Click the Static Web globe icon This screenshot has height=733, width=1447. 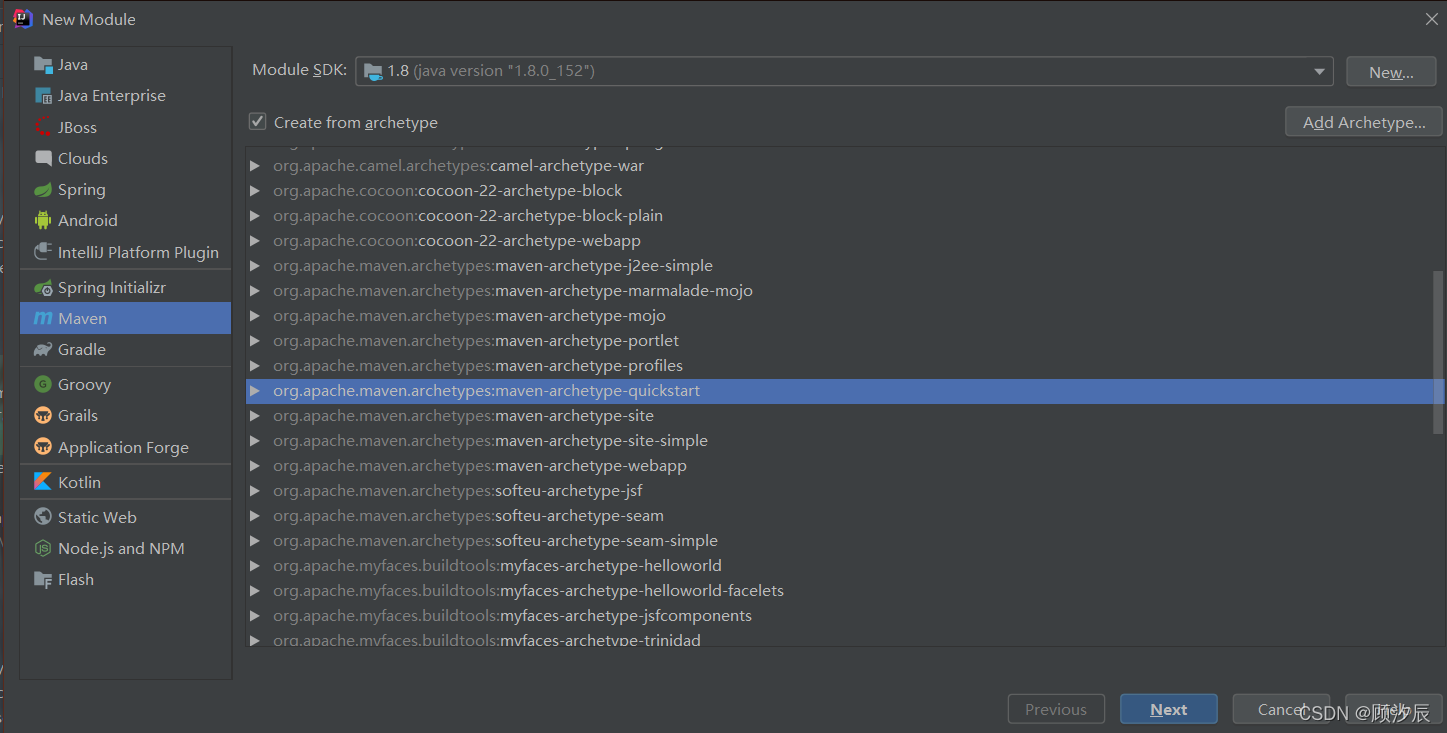click(43, 517)
